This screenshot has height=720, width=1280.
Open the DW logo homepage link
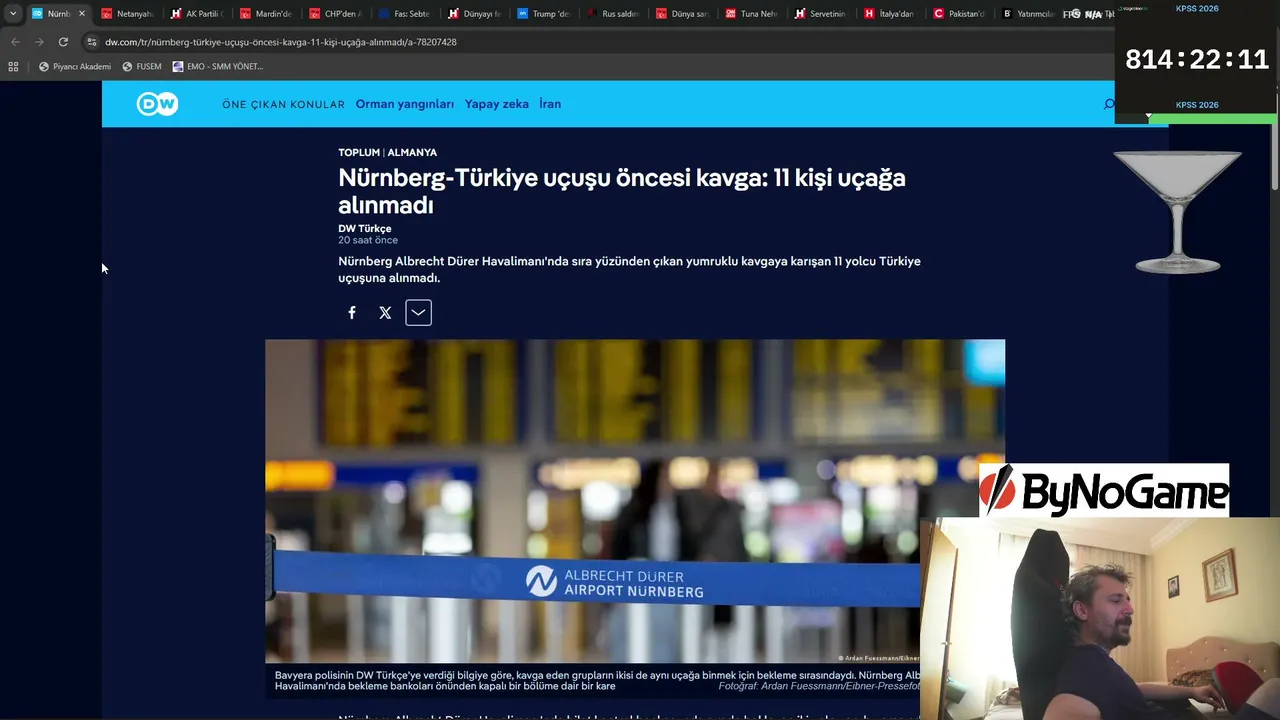(x=157, y=104)
